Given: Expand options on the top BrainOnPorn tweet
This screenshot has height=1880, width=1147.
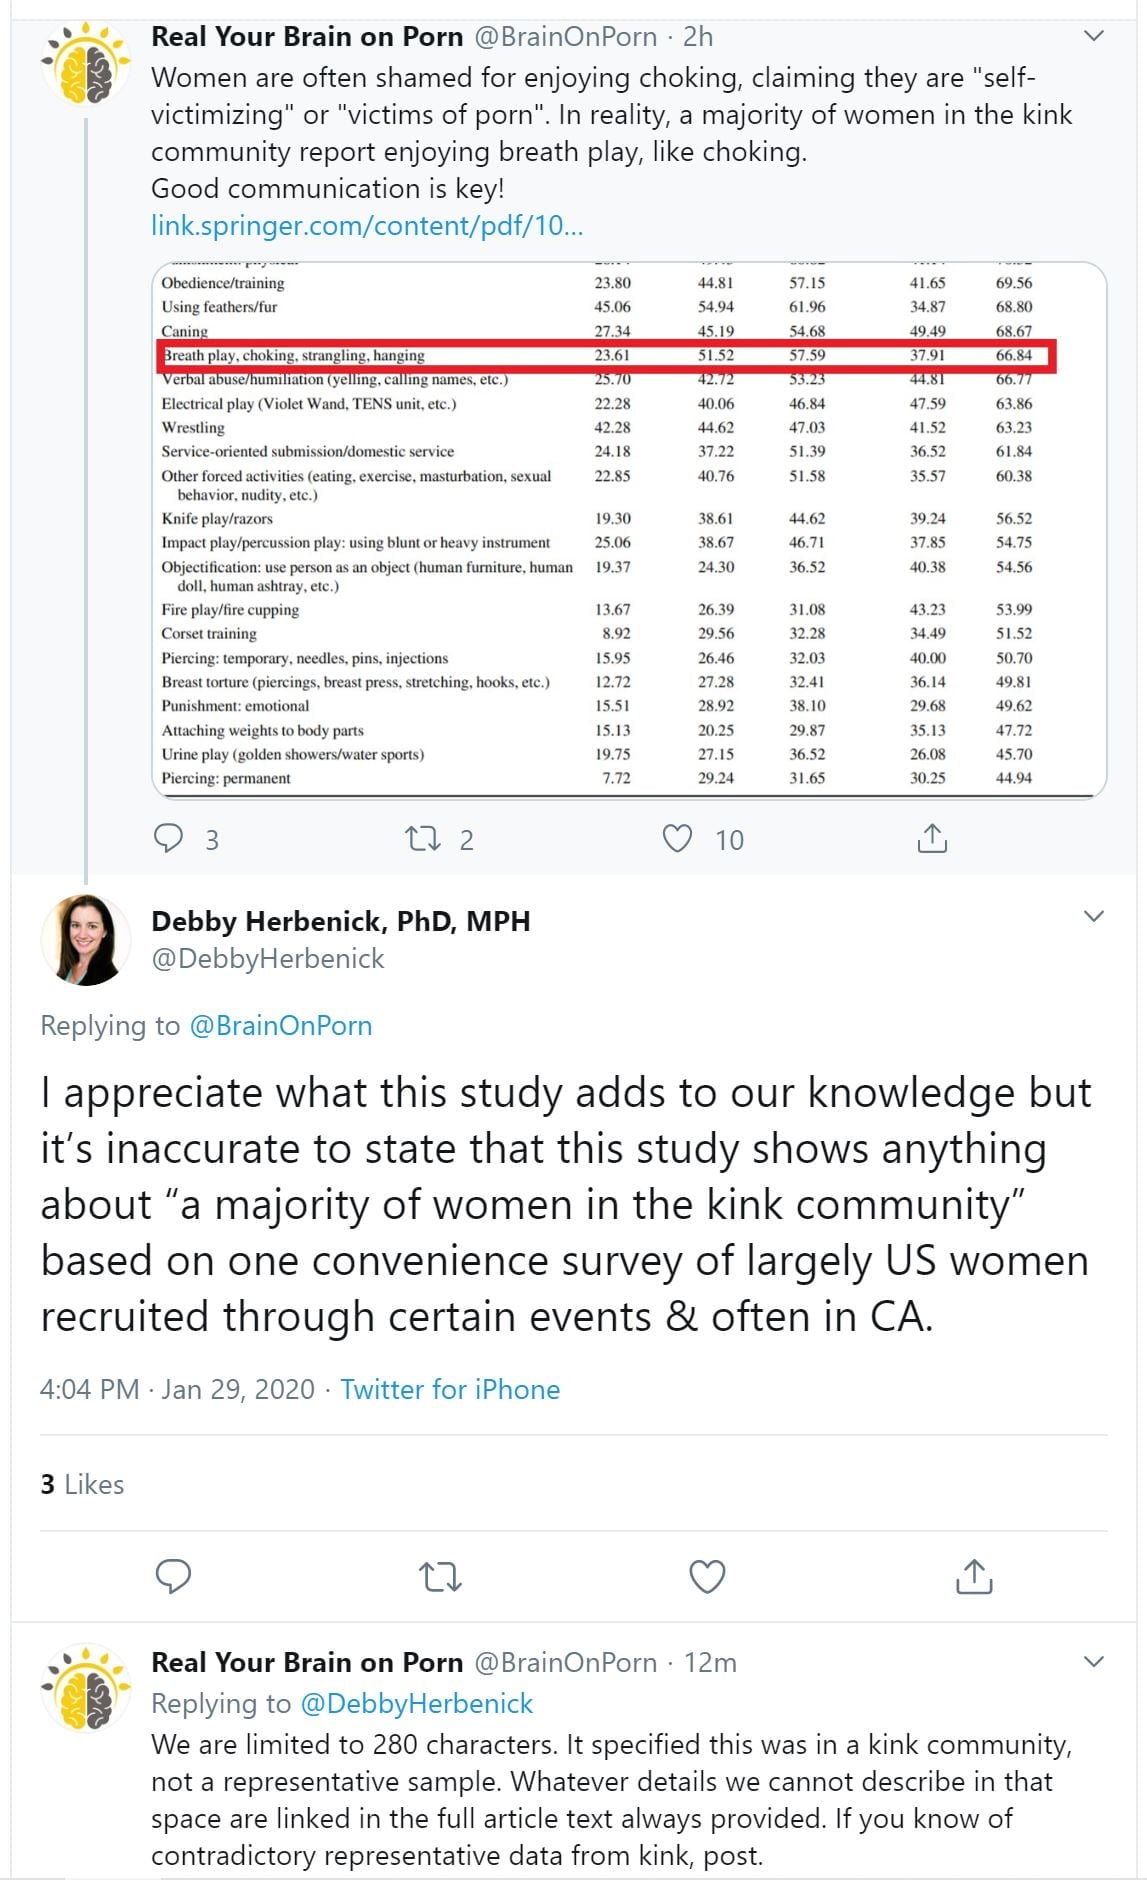Looking at the screenshot, I should (x=1094, y=36).
